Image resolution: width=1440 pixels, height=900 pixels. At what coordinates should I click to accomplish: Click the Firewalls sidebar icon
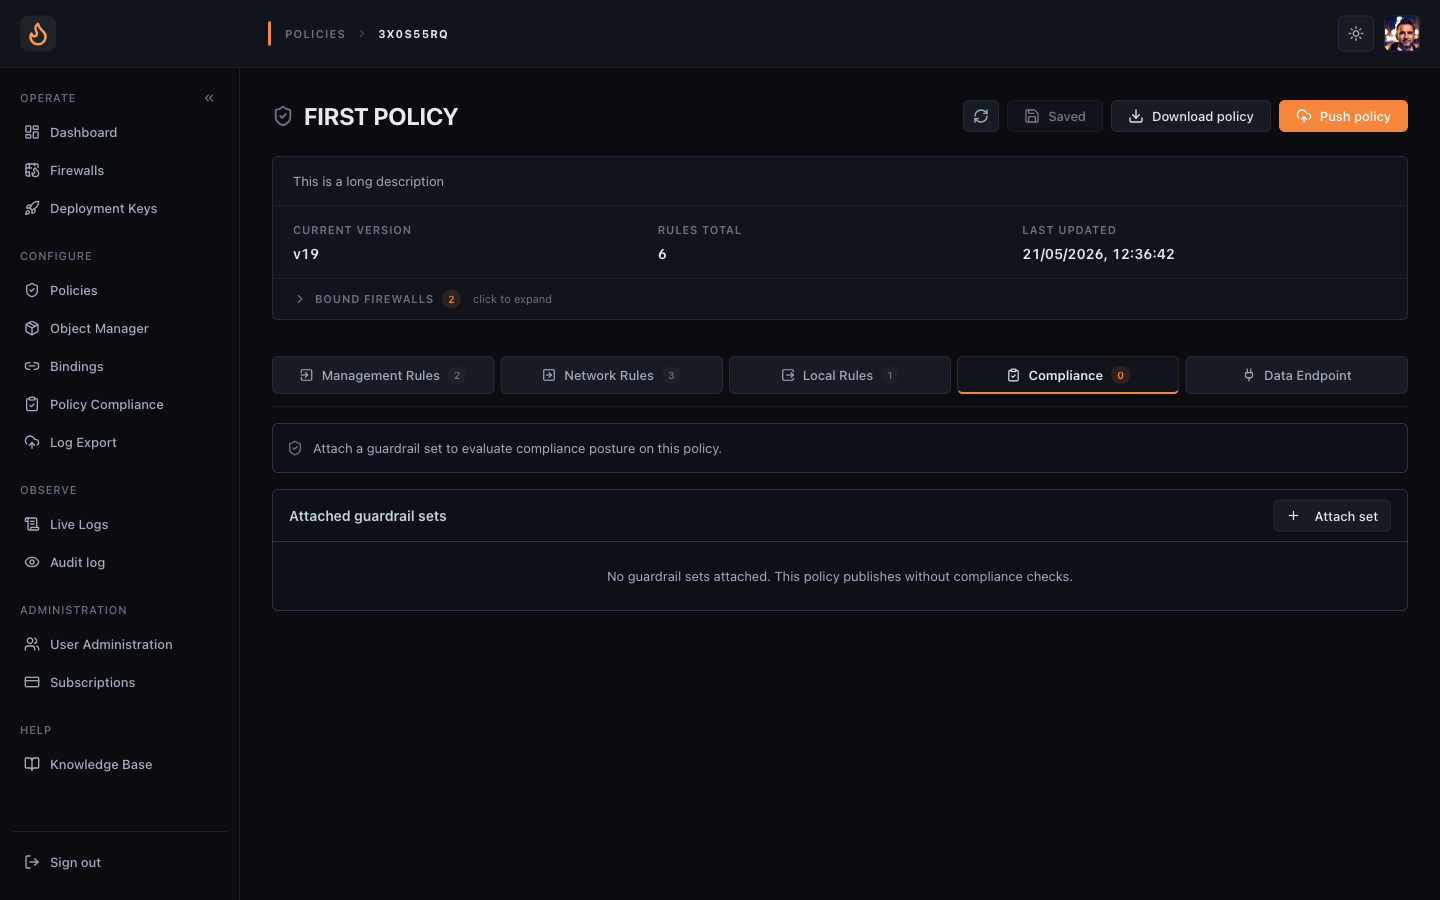pos(32,170)
